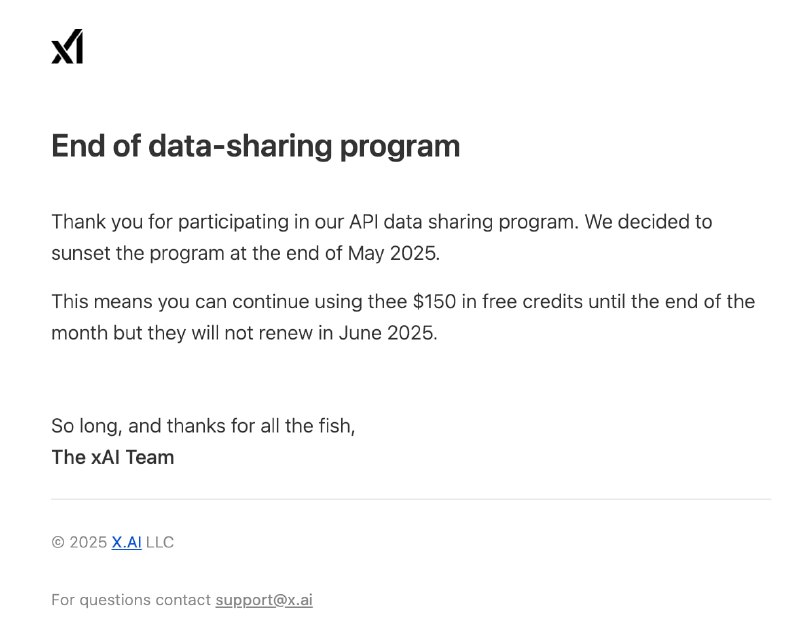Click the xAI logo at top
The width and height of the screenshot is (800, 636).
coord(67,46)
